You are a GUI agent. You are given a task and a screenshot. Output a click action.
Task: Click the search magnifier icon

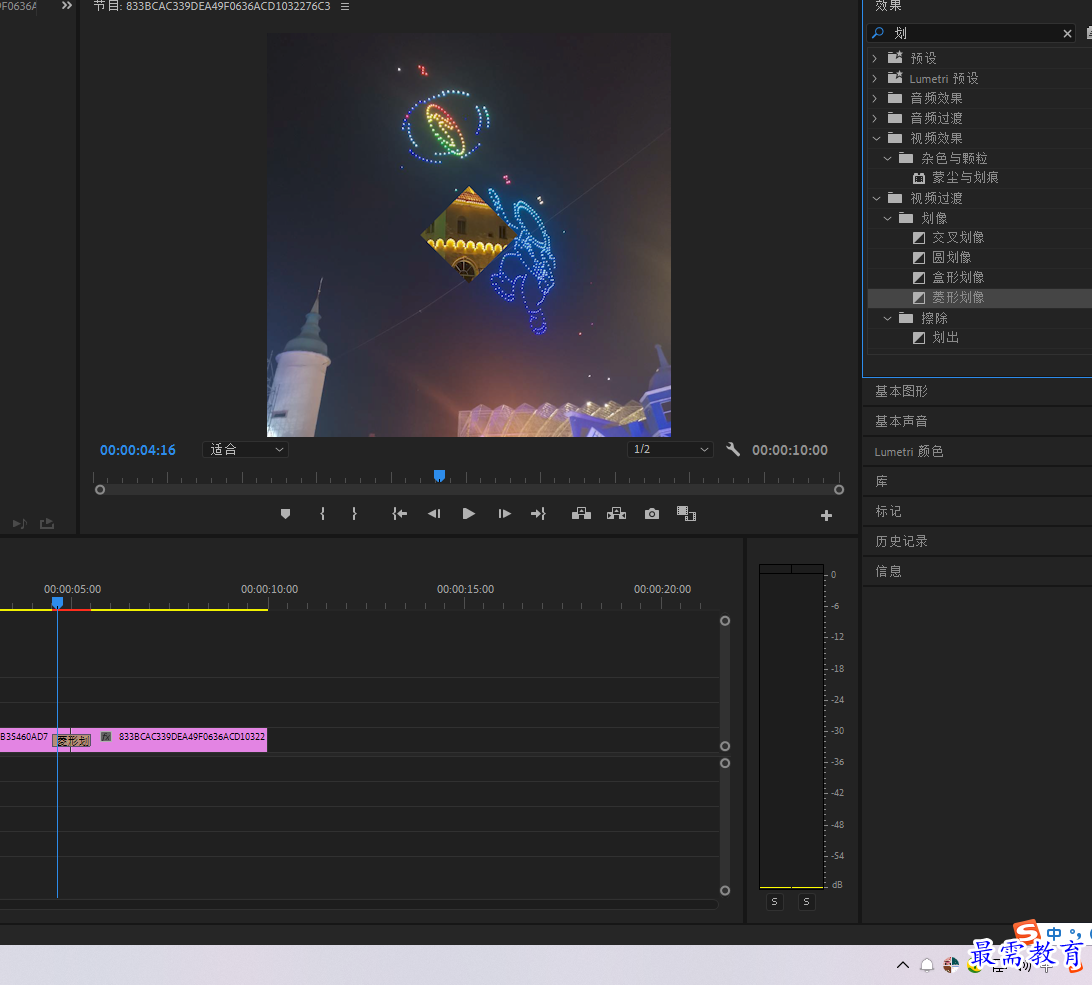point(878,33)
